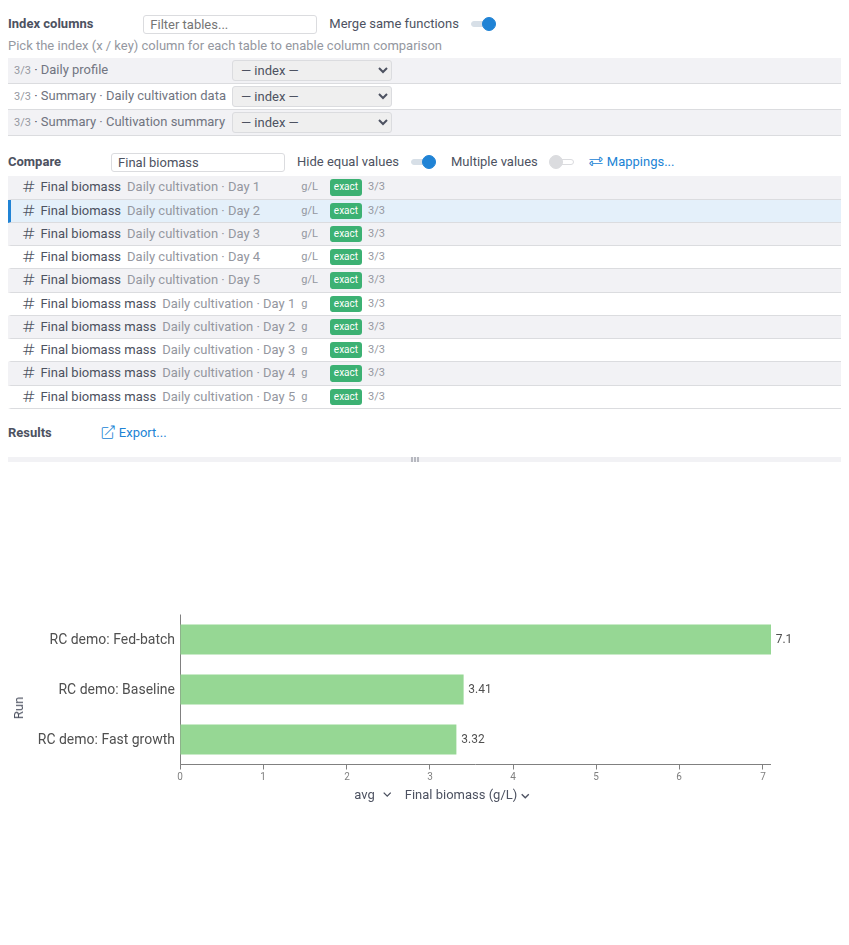
Task: Select the Final biomass Day 2 row
Action: 424,211
